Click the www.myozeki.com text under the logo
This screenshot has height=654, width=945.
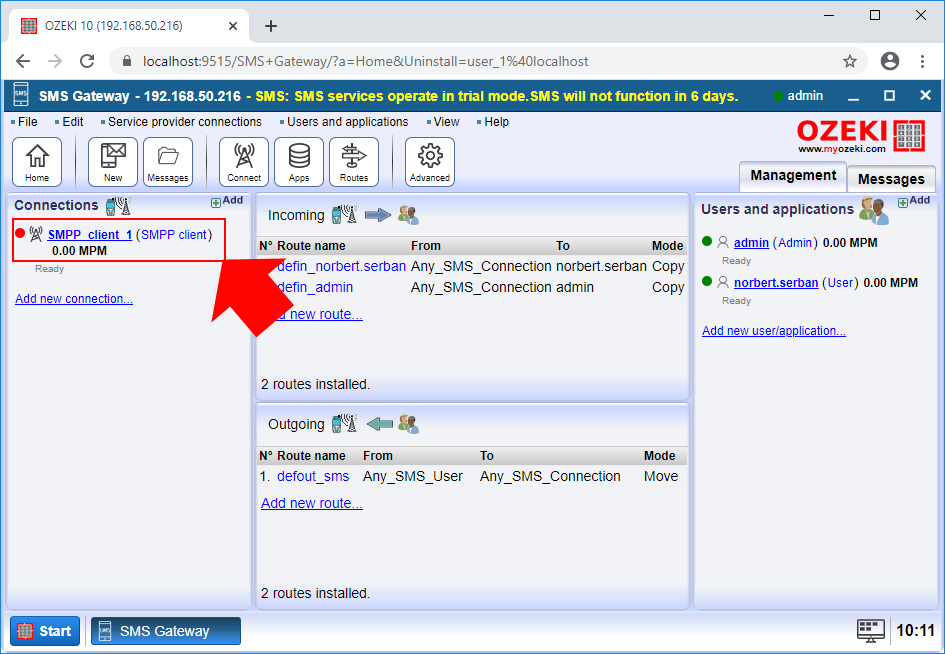tap(842, 148)
